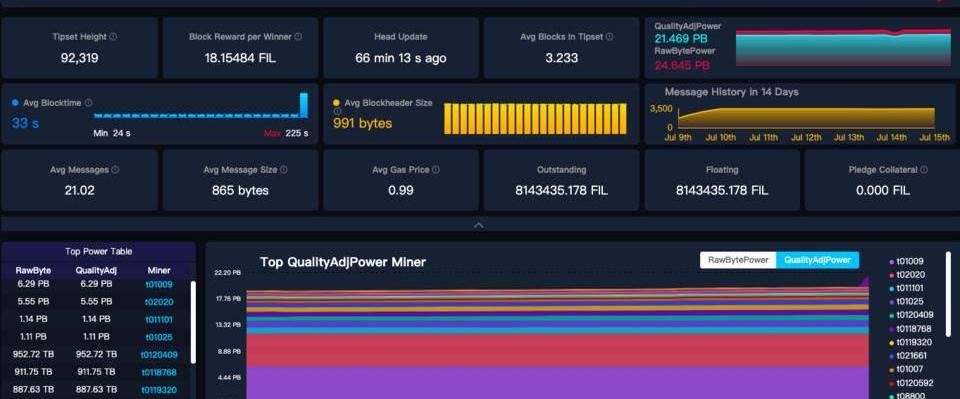Click the RawByte column header

(33, 270)
